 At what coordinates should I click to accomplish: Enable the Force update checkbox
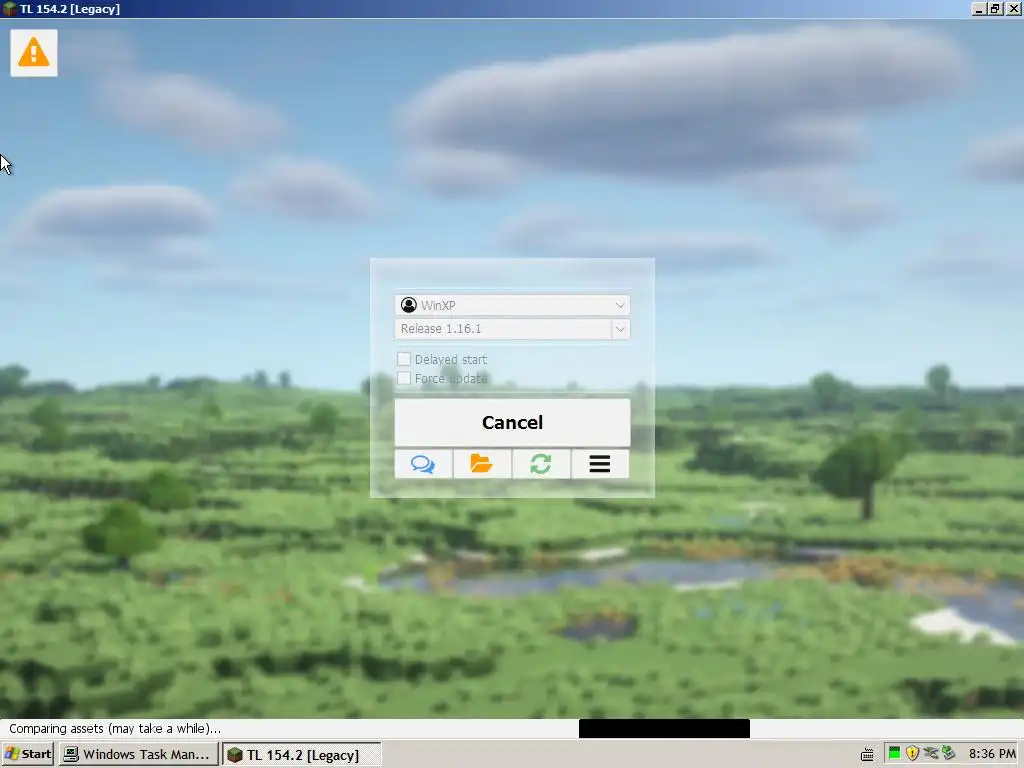(x=404, y=378)
